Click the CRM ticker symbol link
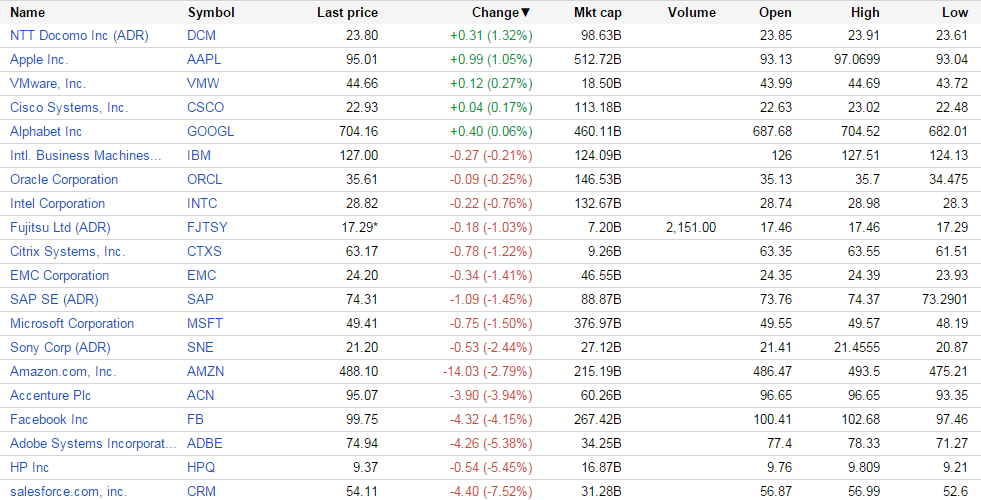This screenshot has width=981, height=500. point(201,491)
